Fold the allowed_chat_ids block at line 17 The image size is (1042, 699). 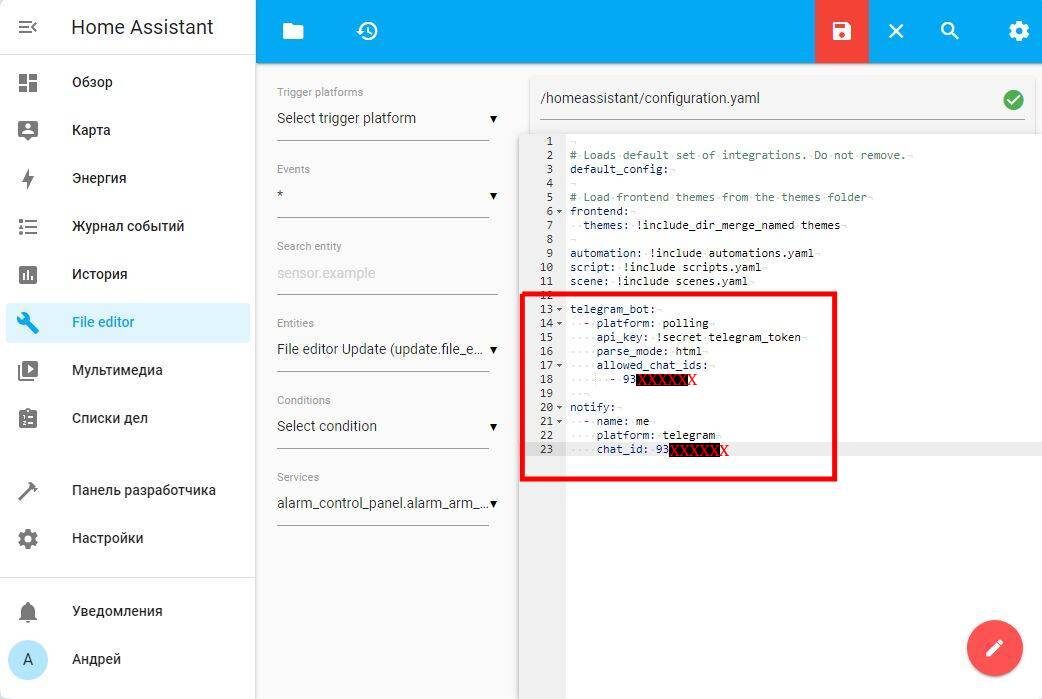(560, 365)
